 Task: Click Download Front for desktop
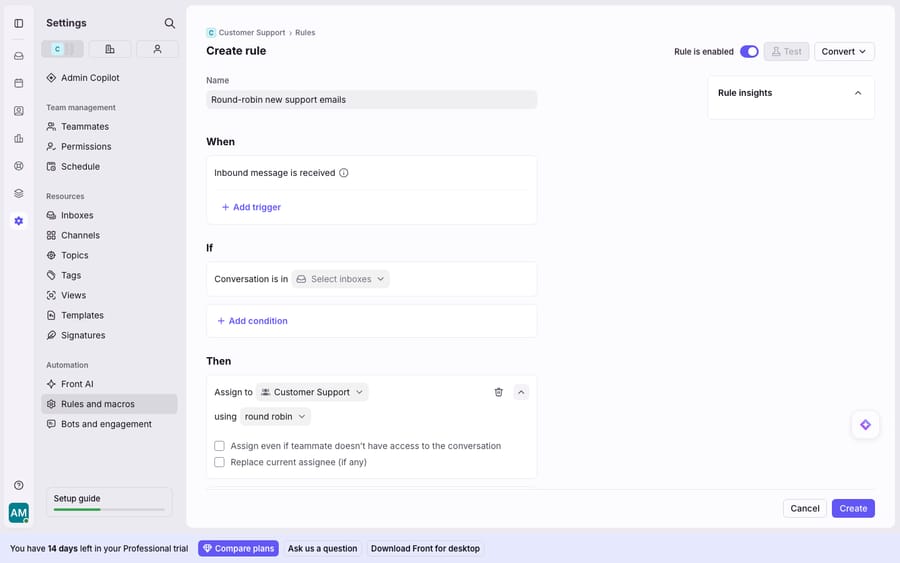coord(425,549)
